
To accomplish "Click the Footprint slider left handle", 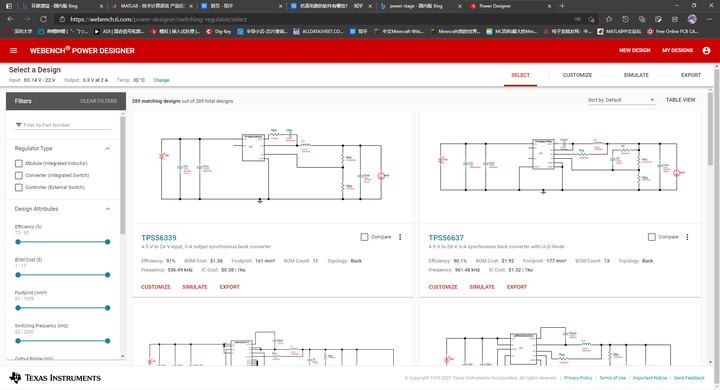I will click(18, 308).
